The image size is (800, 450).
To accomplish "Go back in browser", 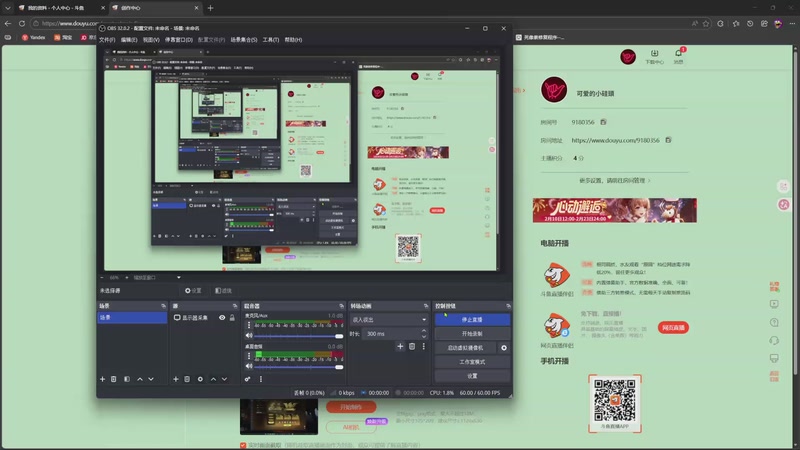I will (8, 23).
